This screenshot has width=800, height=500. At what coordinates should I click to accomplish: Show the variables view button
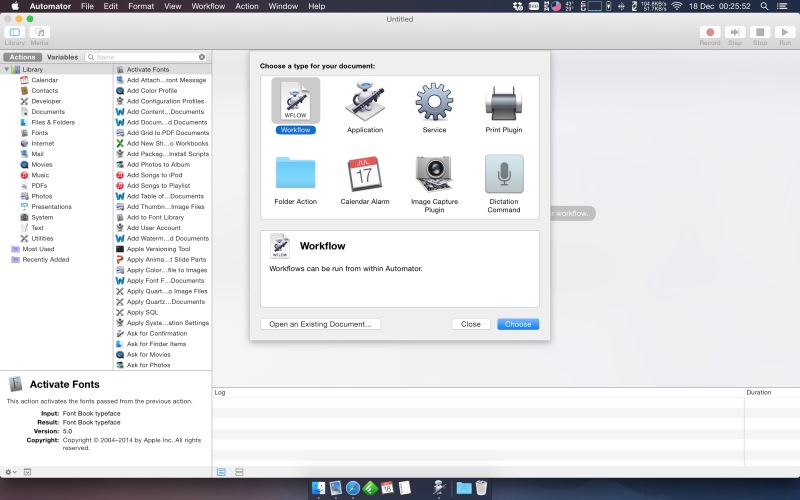pos(239,472)
